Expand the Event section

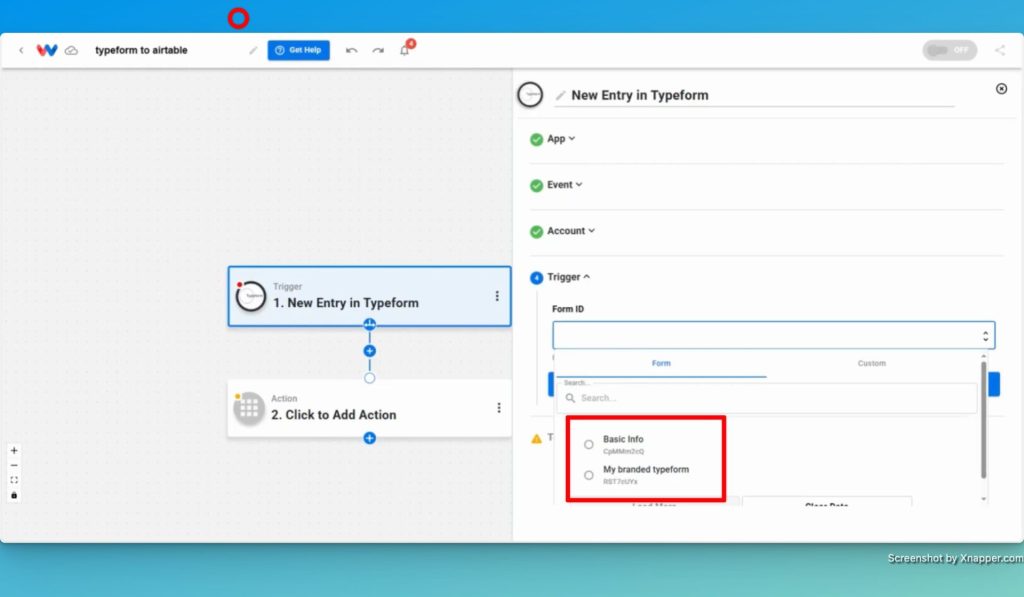pos(564,185)
